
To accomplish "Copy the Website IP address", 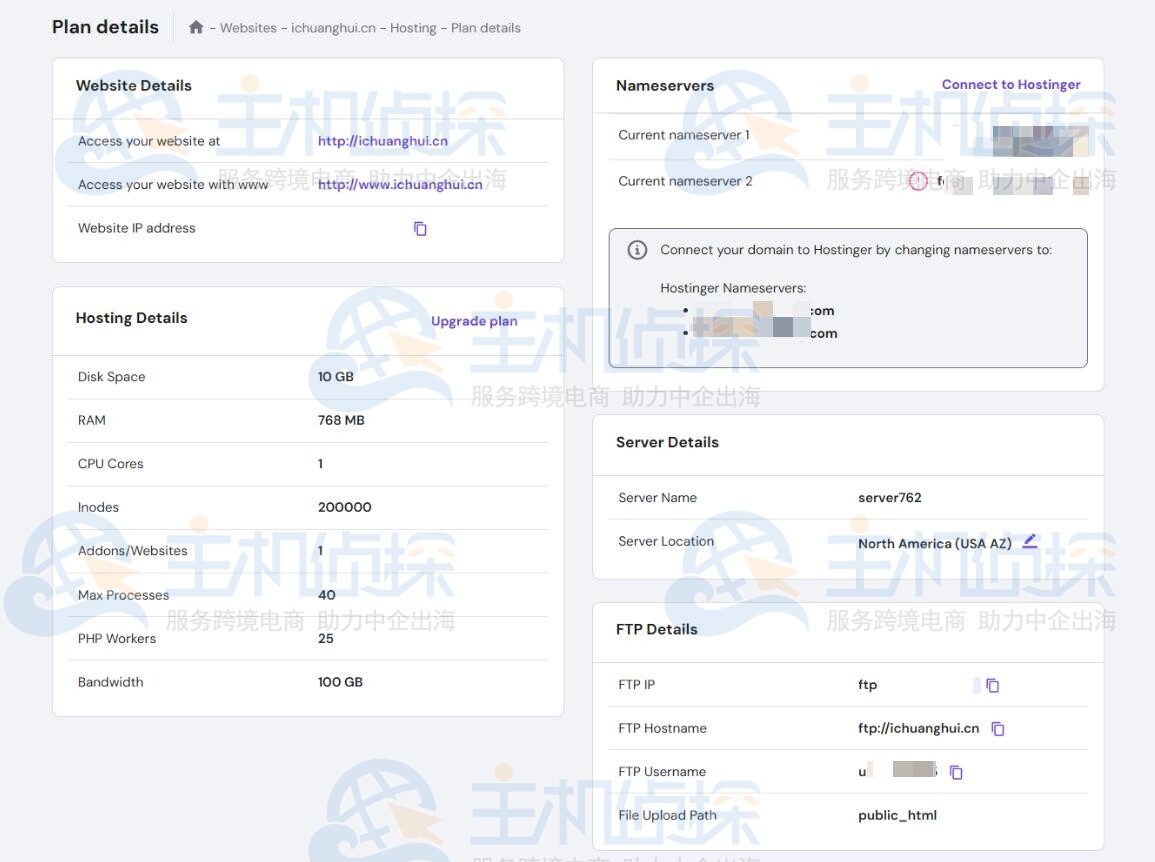I will coord(420,229).
